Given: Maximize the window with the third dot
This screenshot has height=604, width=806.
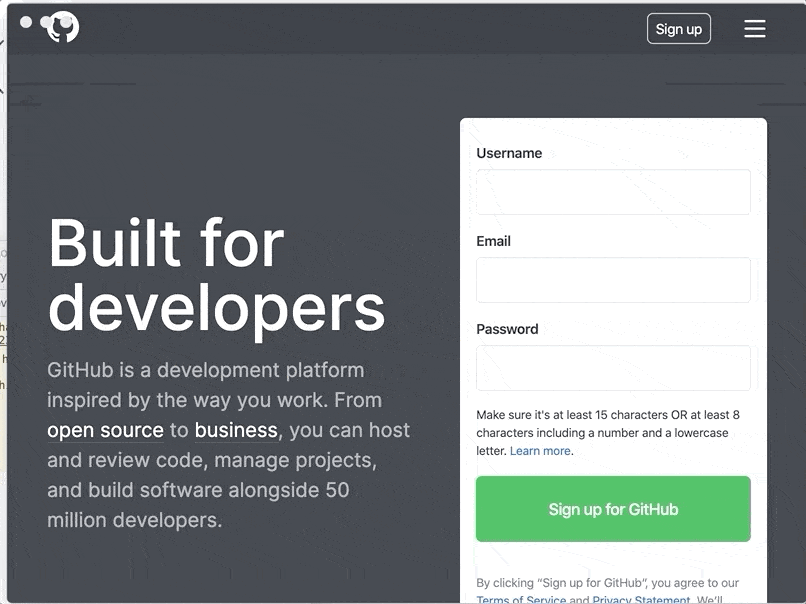Looking at the screenshot, I should click(67, 22).
